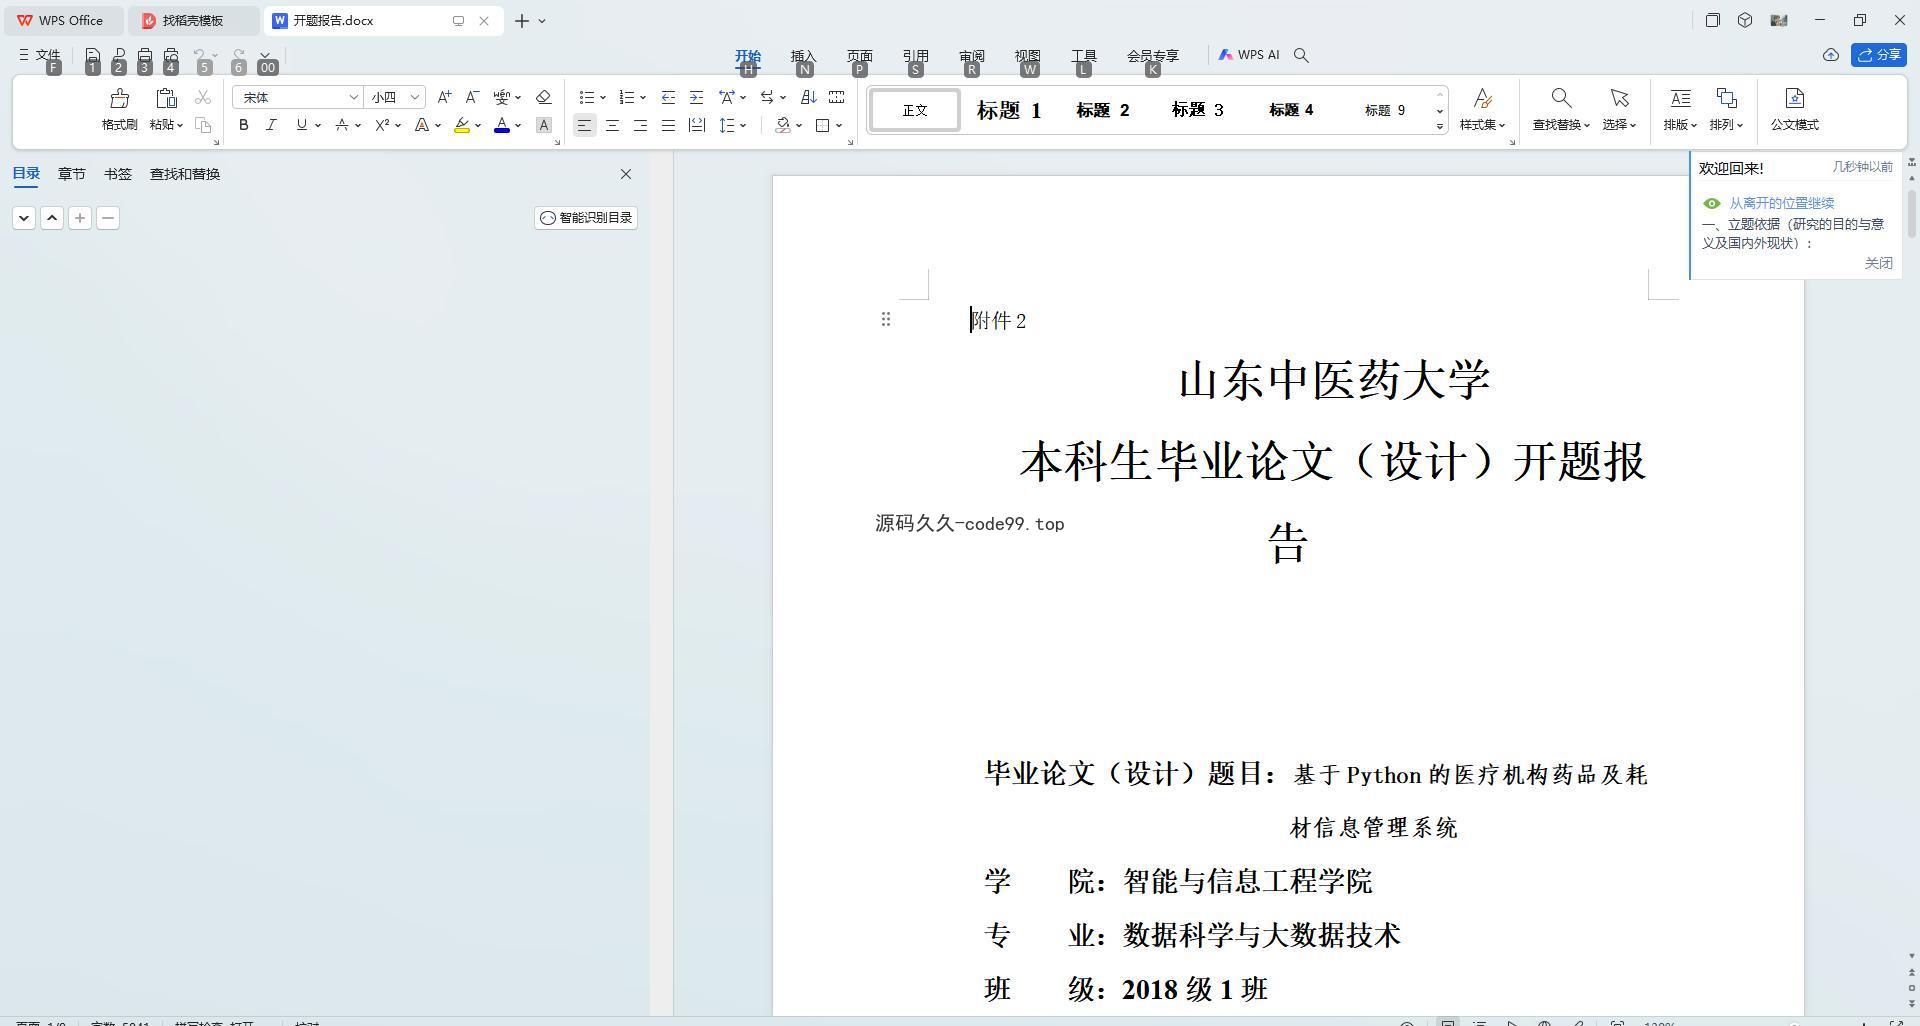Viewport: 1920px width, 1026px height.
Task: Open the 书签 (Bookmarks) navigation tab
Action: [x=117, y=174]
